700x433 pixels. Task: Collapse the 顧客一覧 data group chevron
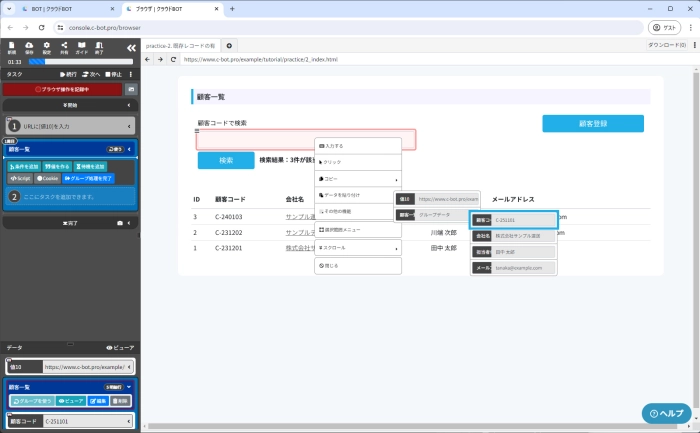tap(129, 385)
